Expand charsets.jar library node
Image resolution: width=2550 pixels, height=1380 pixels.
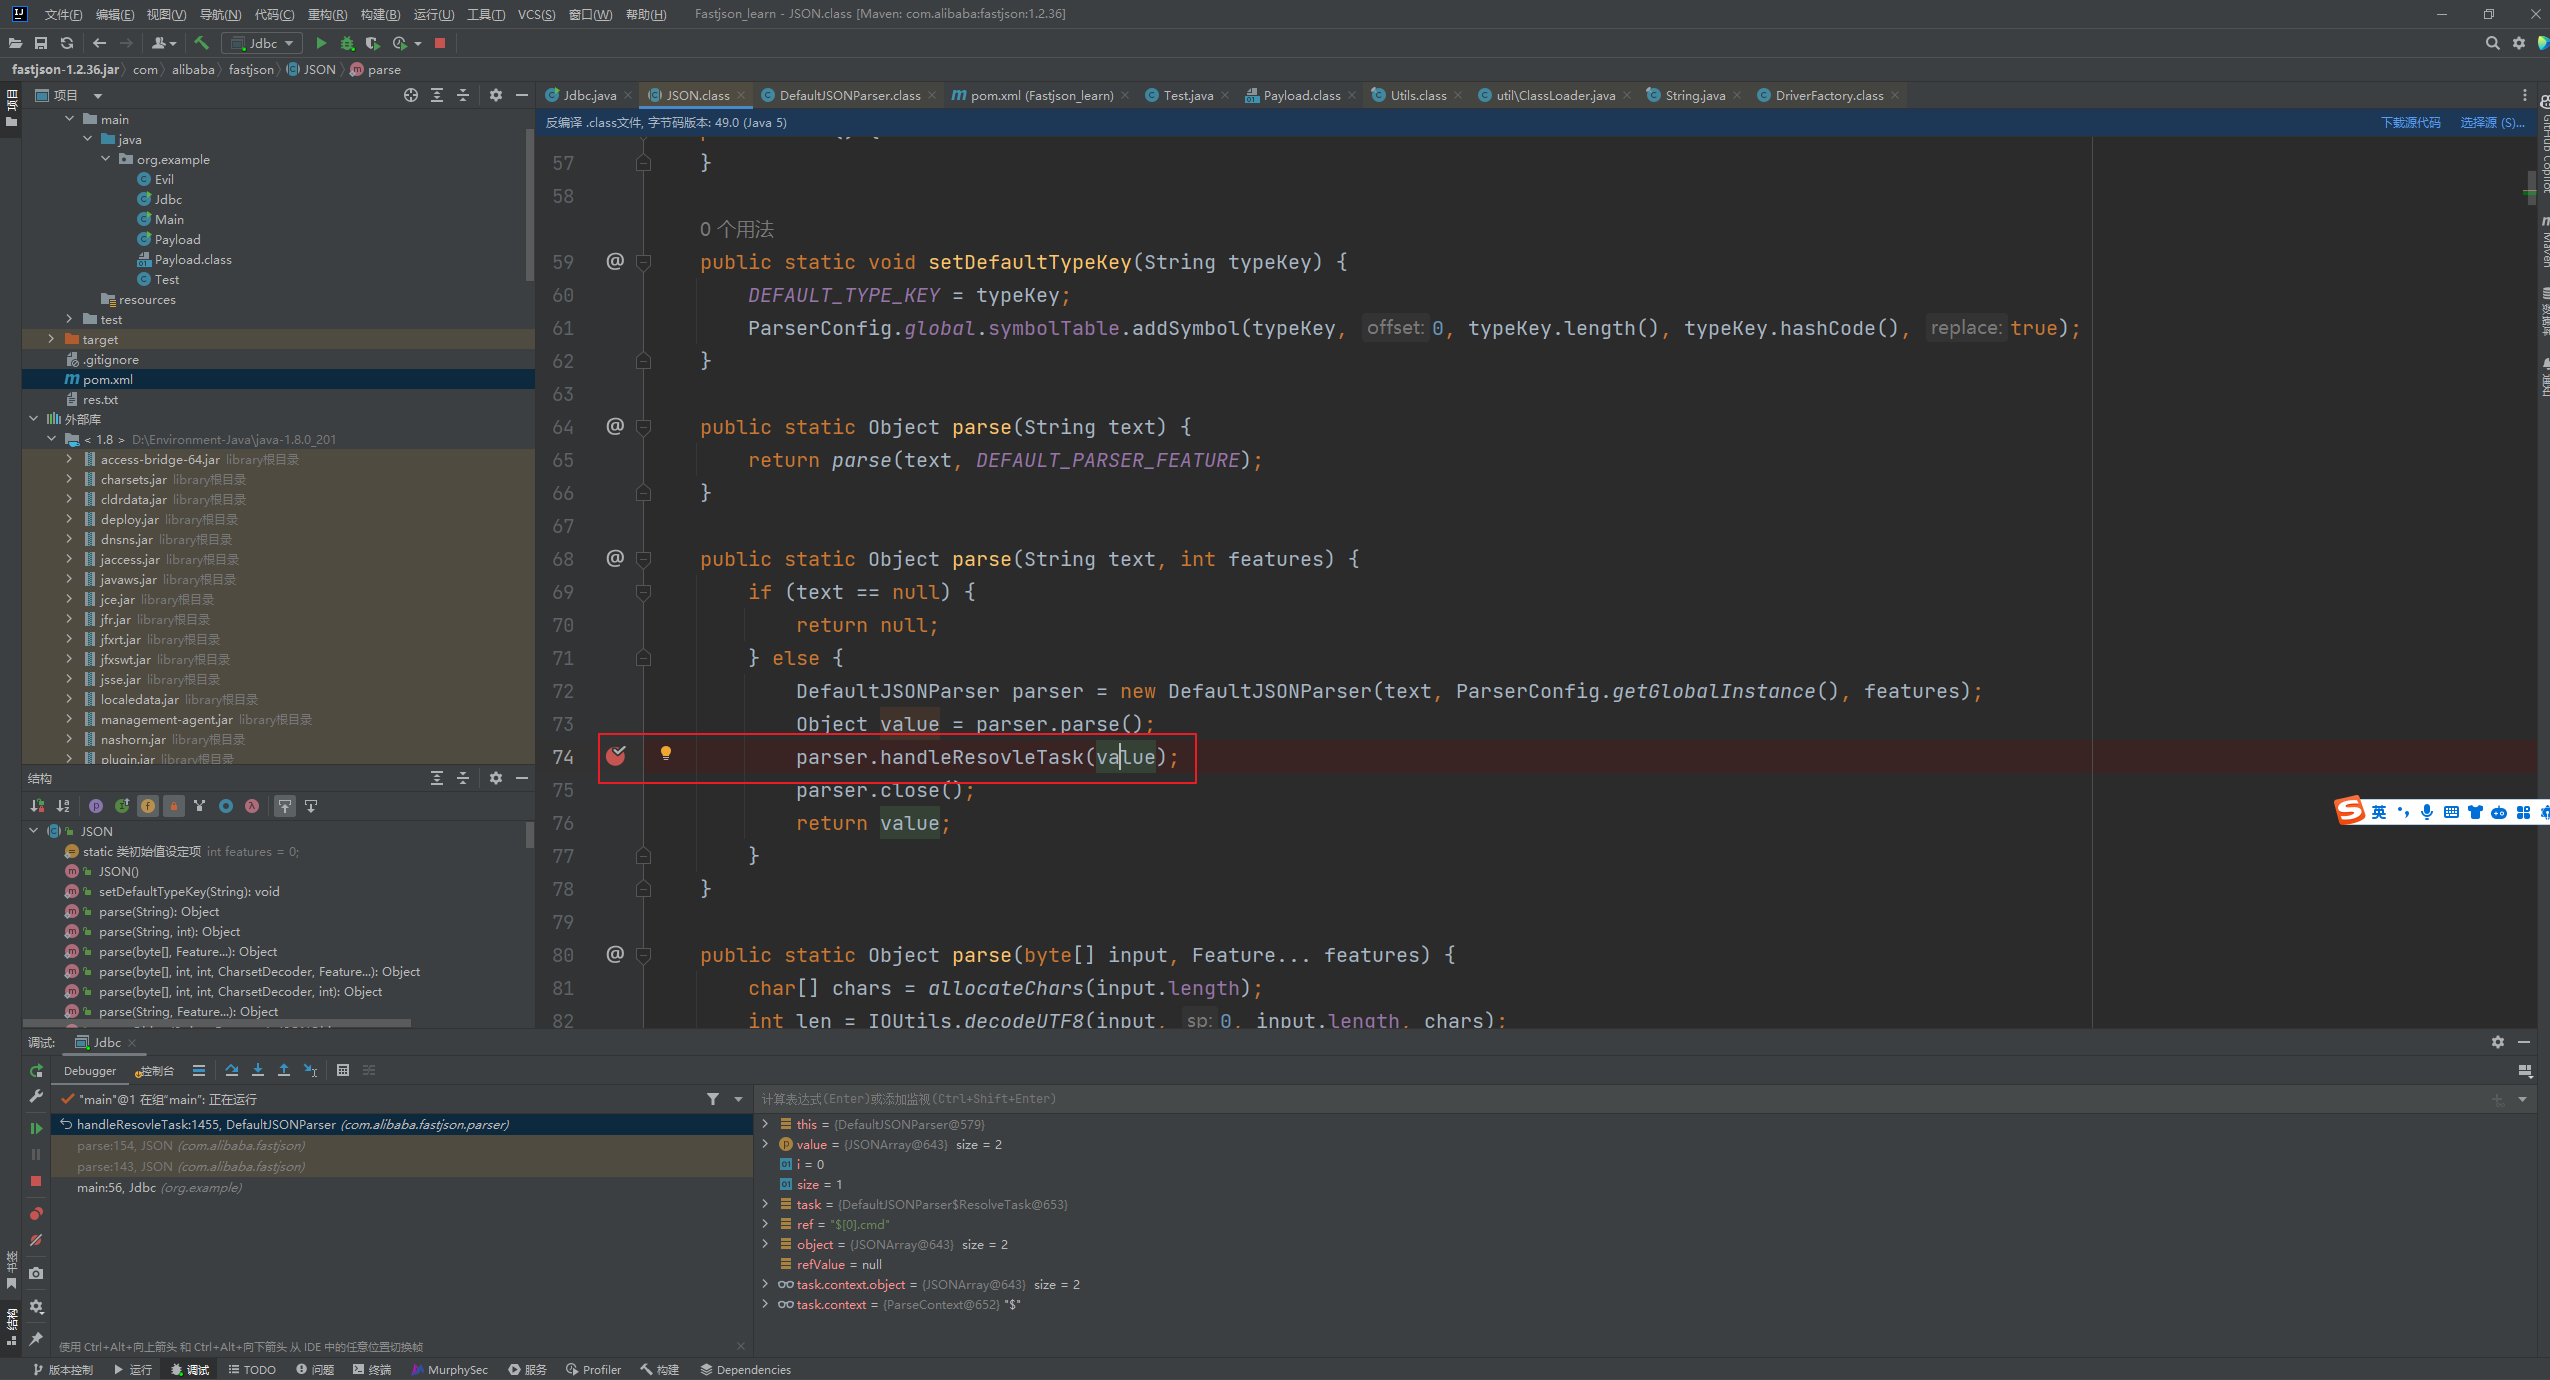[70, 479]
